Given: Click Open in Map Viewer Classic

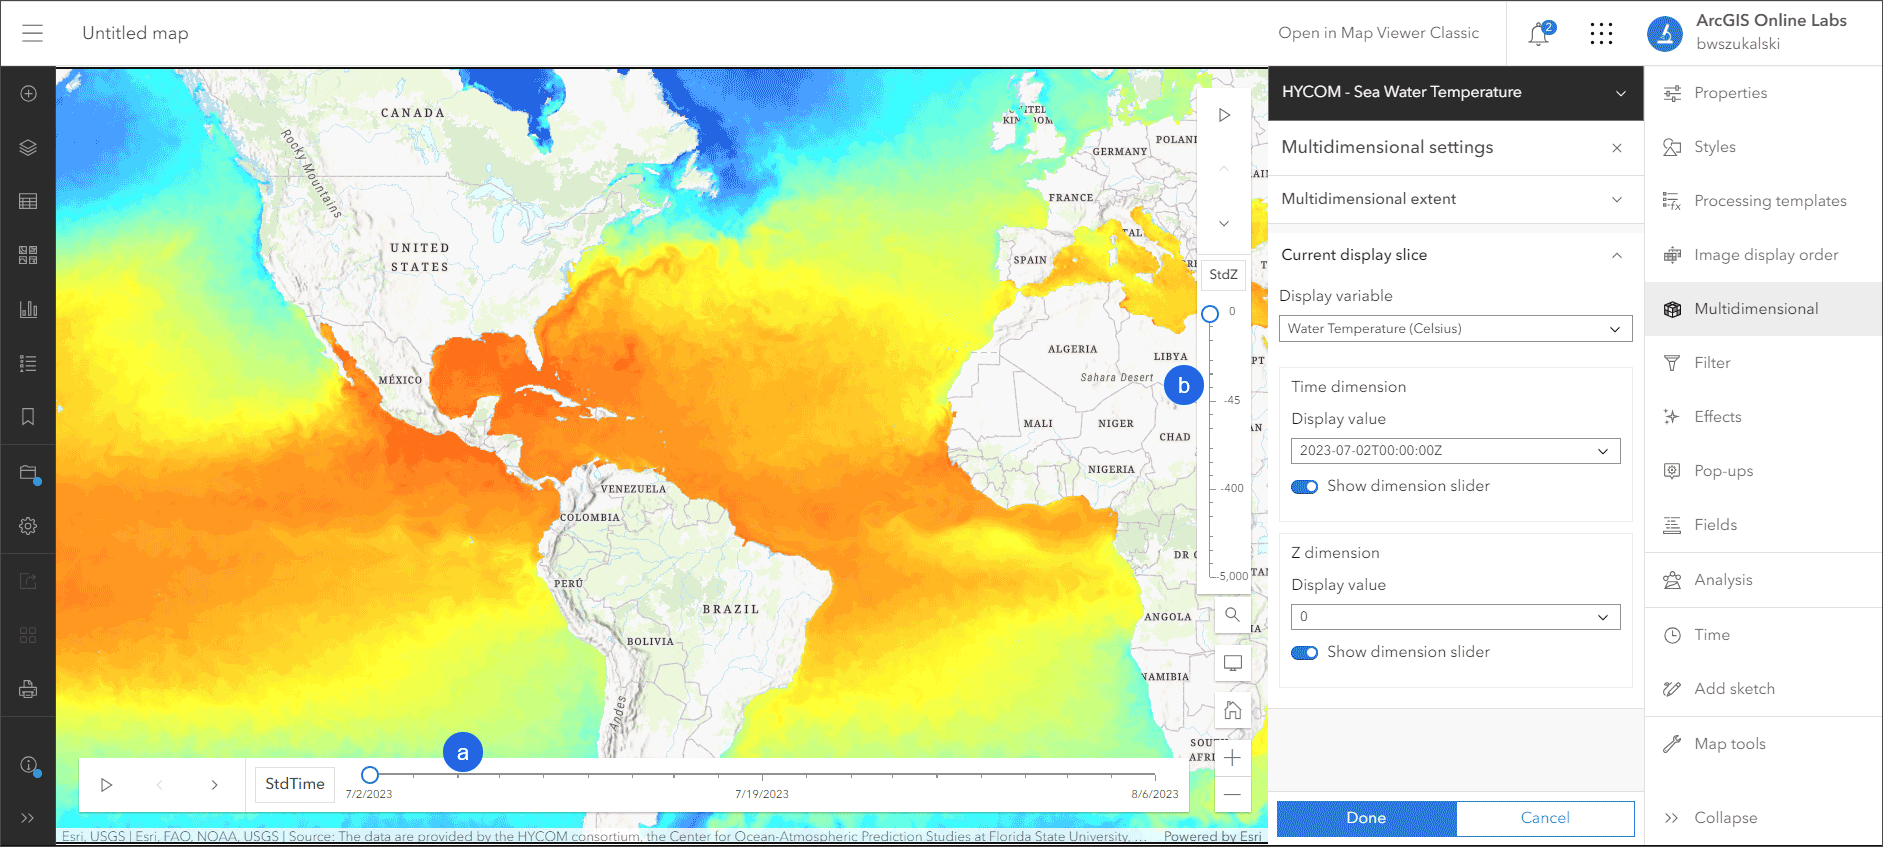Looking at the screenshot, I should click(1378, 33).
